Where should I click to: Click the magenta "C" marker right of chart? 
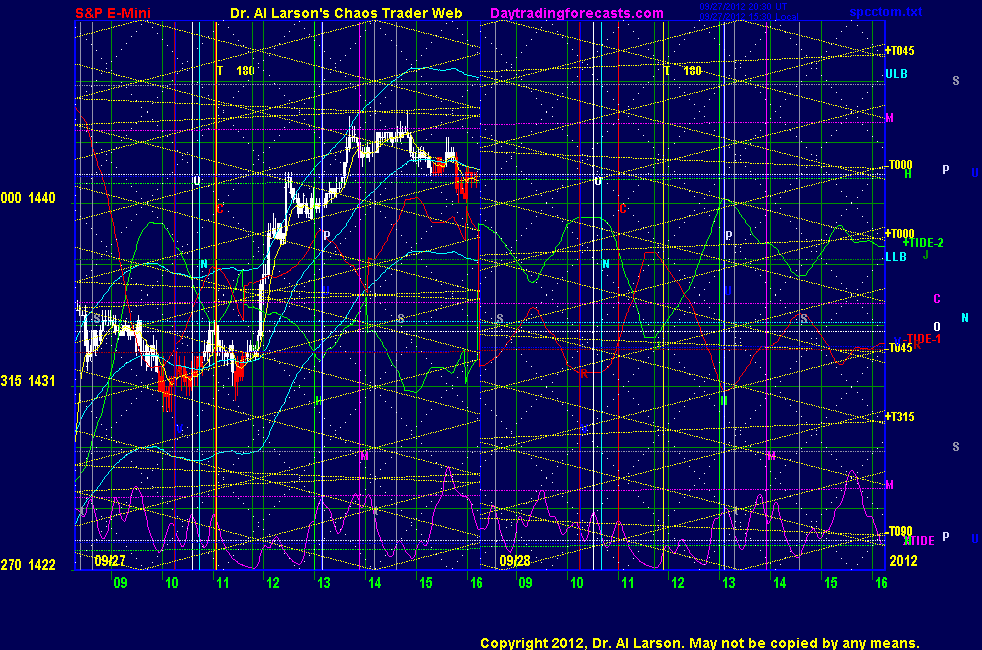pos(937,299)
